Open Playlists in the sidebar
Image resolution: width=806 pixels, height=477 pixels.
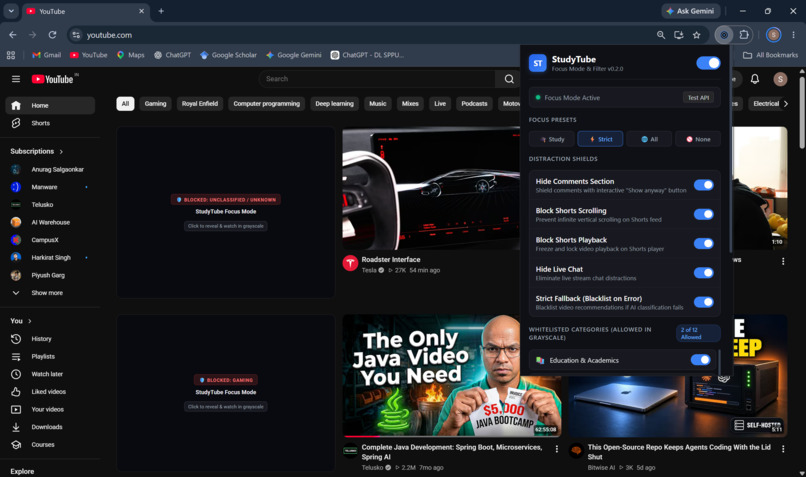[x=50, y=356]
